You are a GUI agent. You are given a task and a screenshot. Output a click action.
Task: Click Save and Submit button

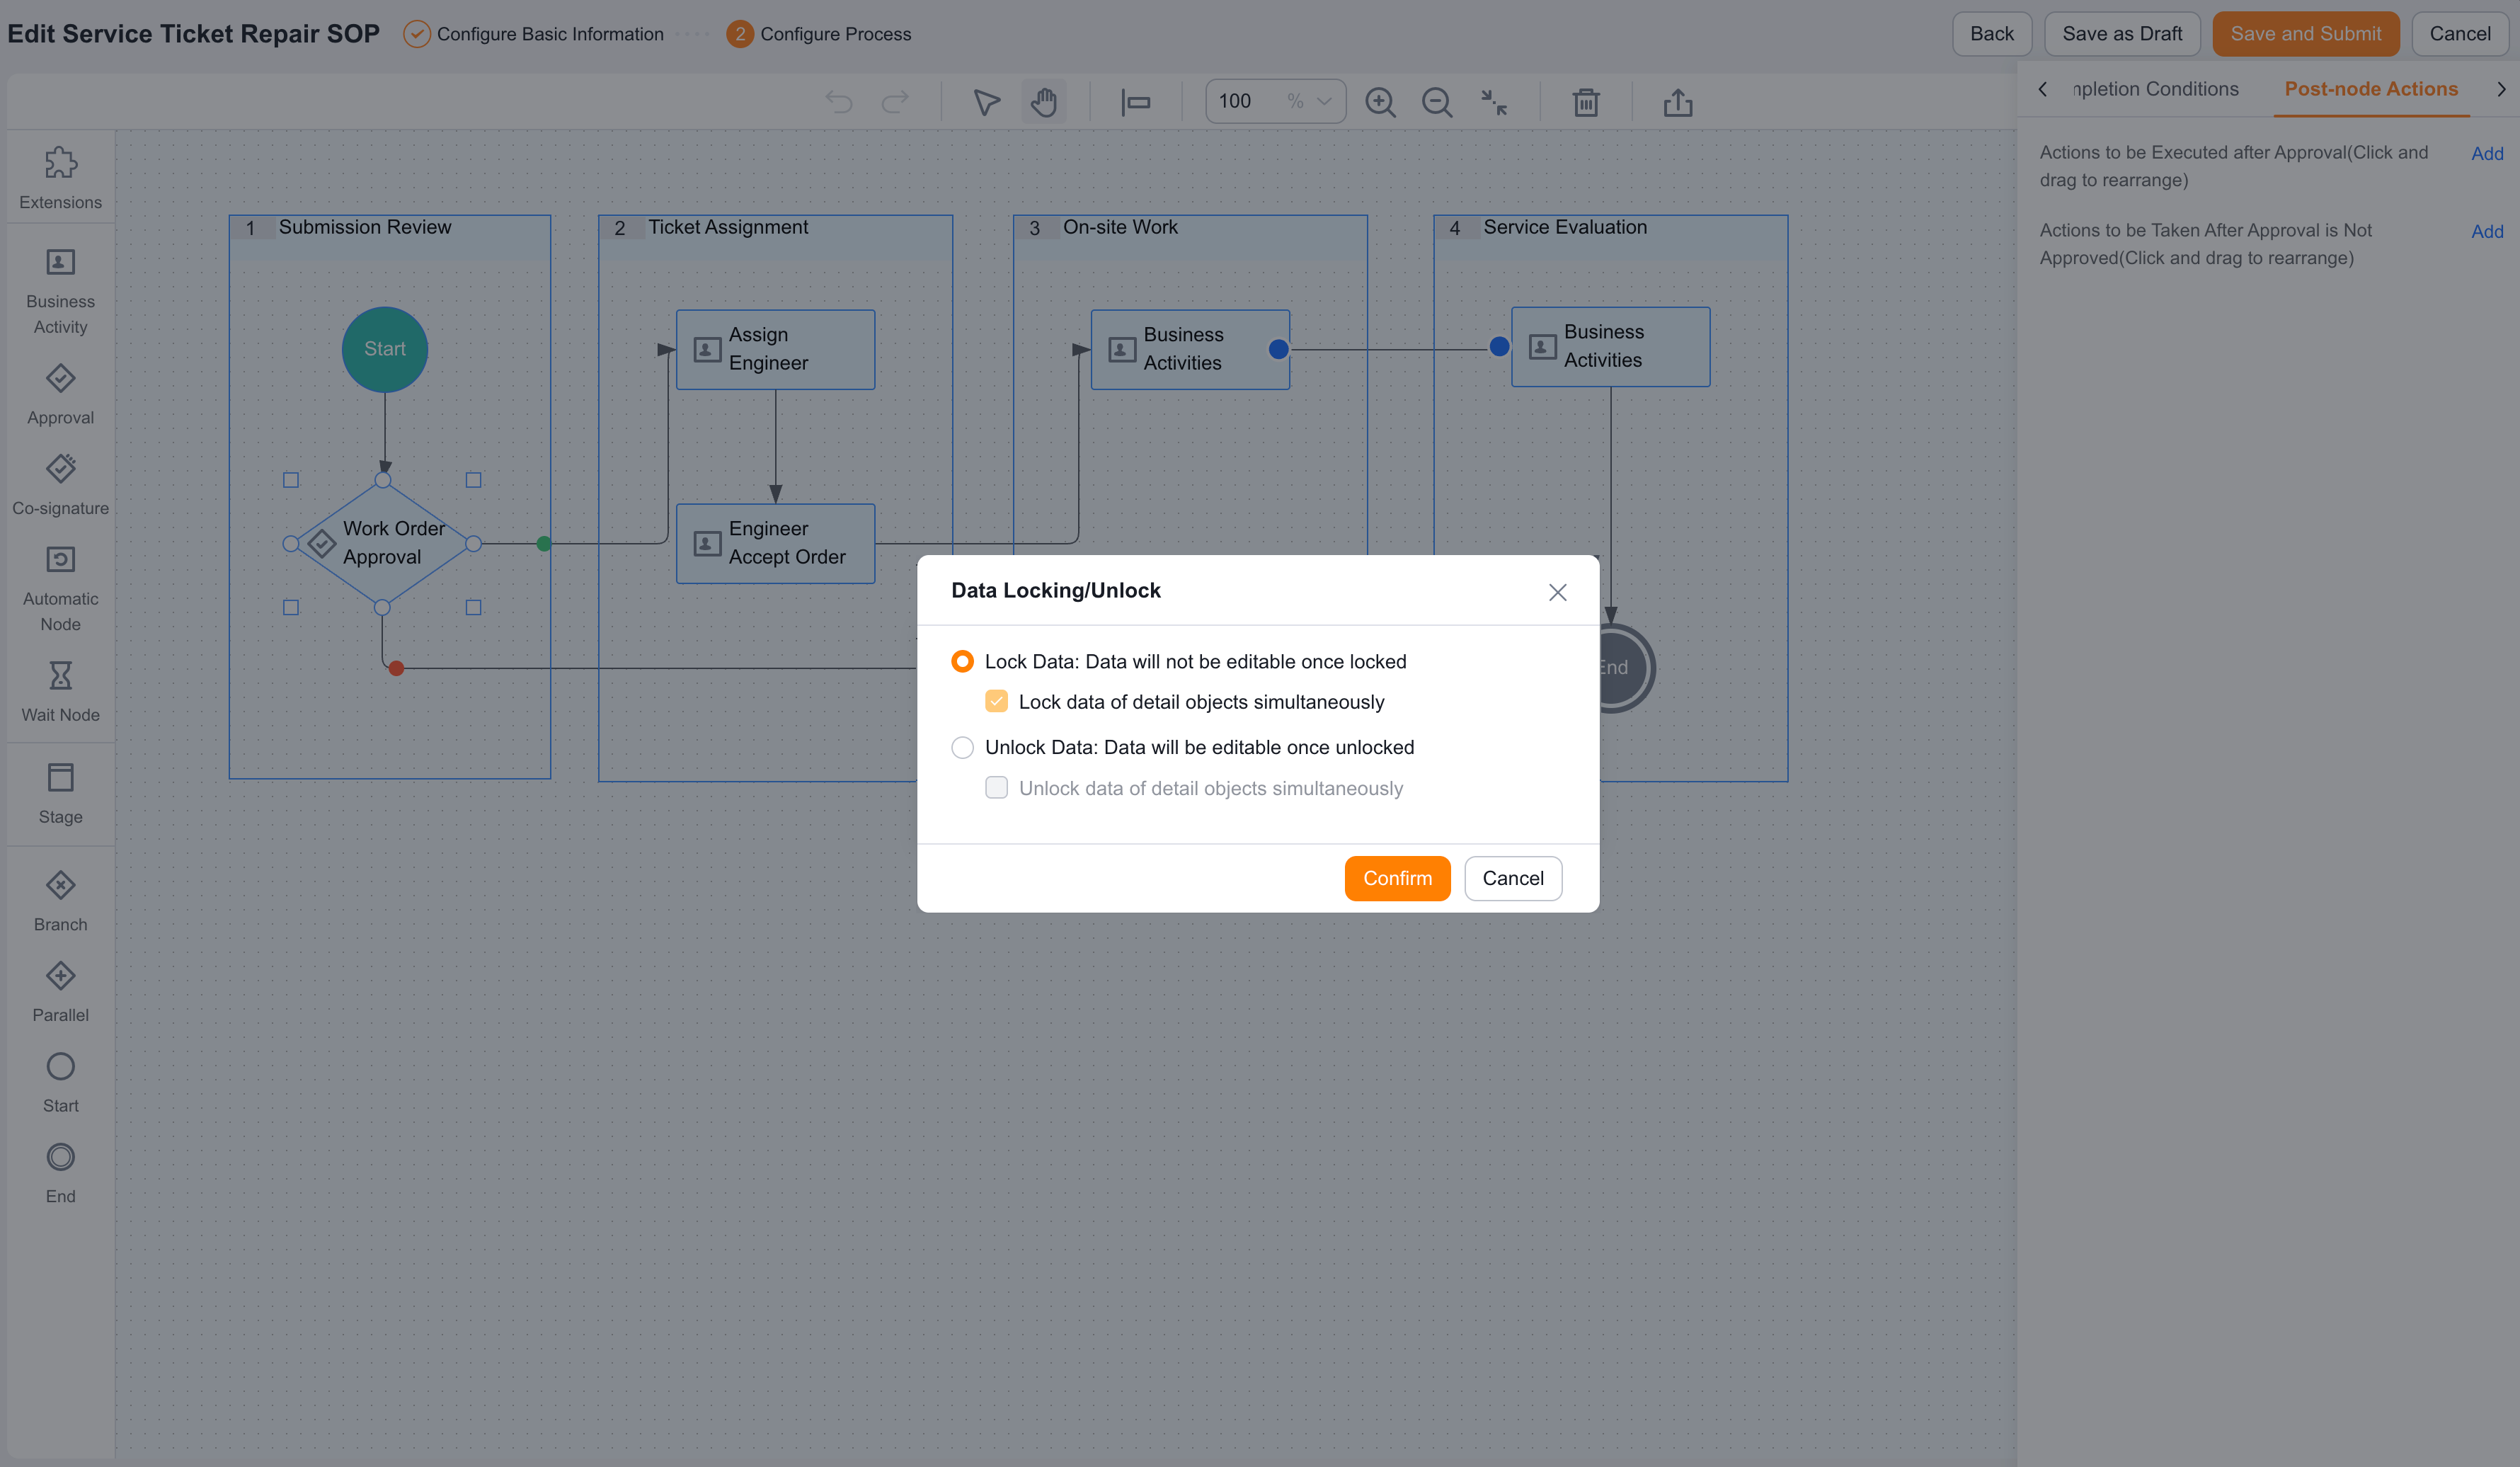tap(2305, 34)
